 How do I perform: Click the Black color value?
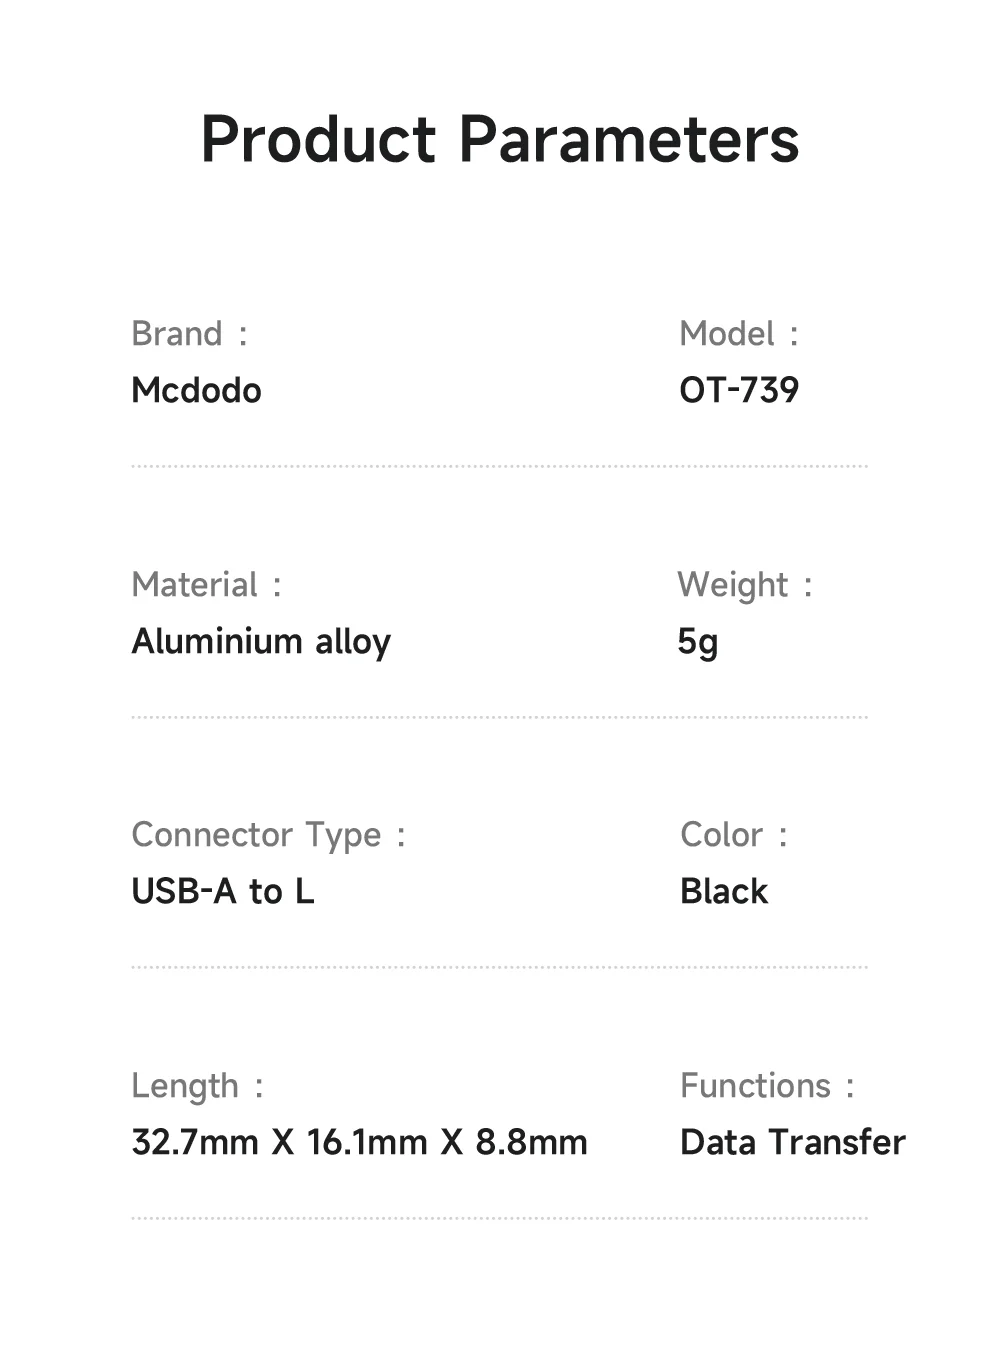(724, 891)
